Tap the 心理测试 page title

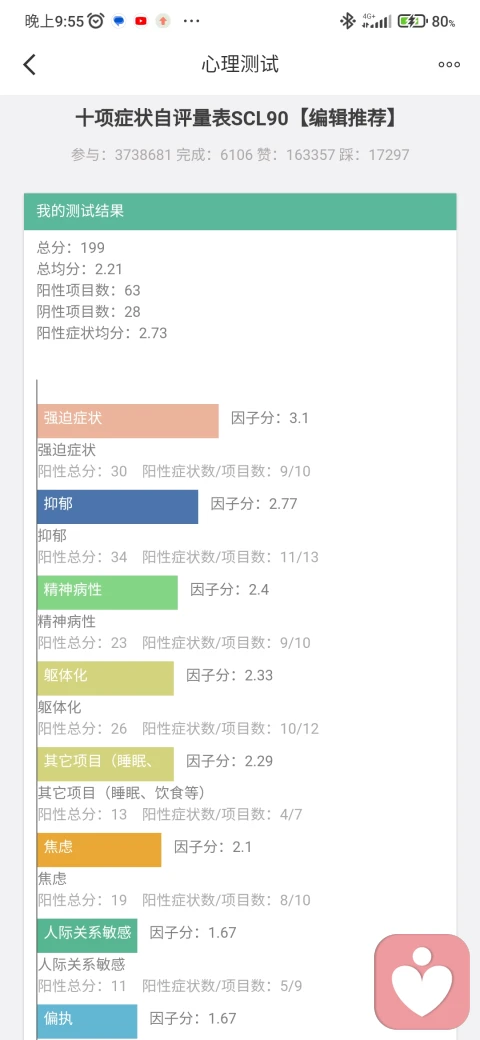click(x=240, y=64)
